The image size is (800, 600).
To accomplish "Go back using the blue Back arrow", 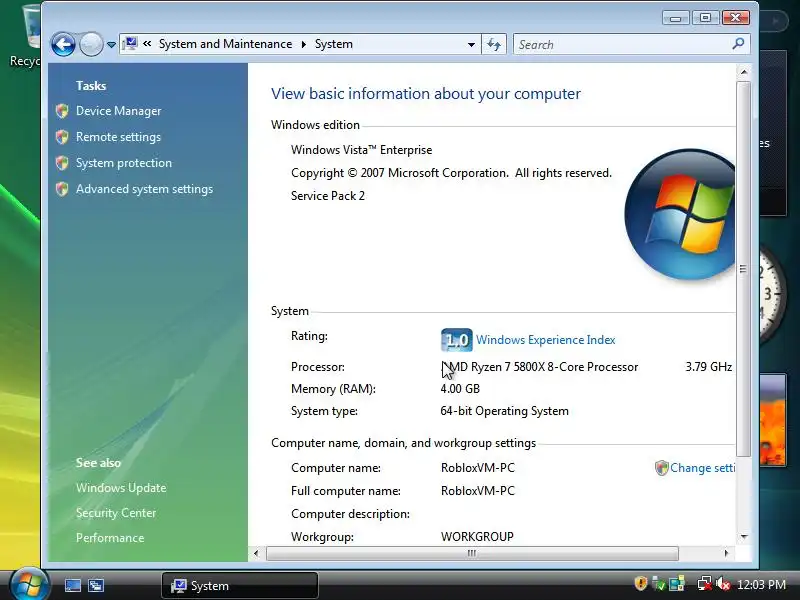I will (64, 44).
